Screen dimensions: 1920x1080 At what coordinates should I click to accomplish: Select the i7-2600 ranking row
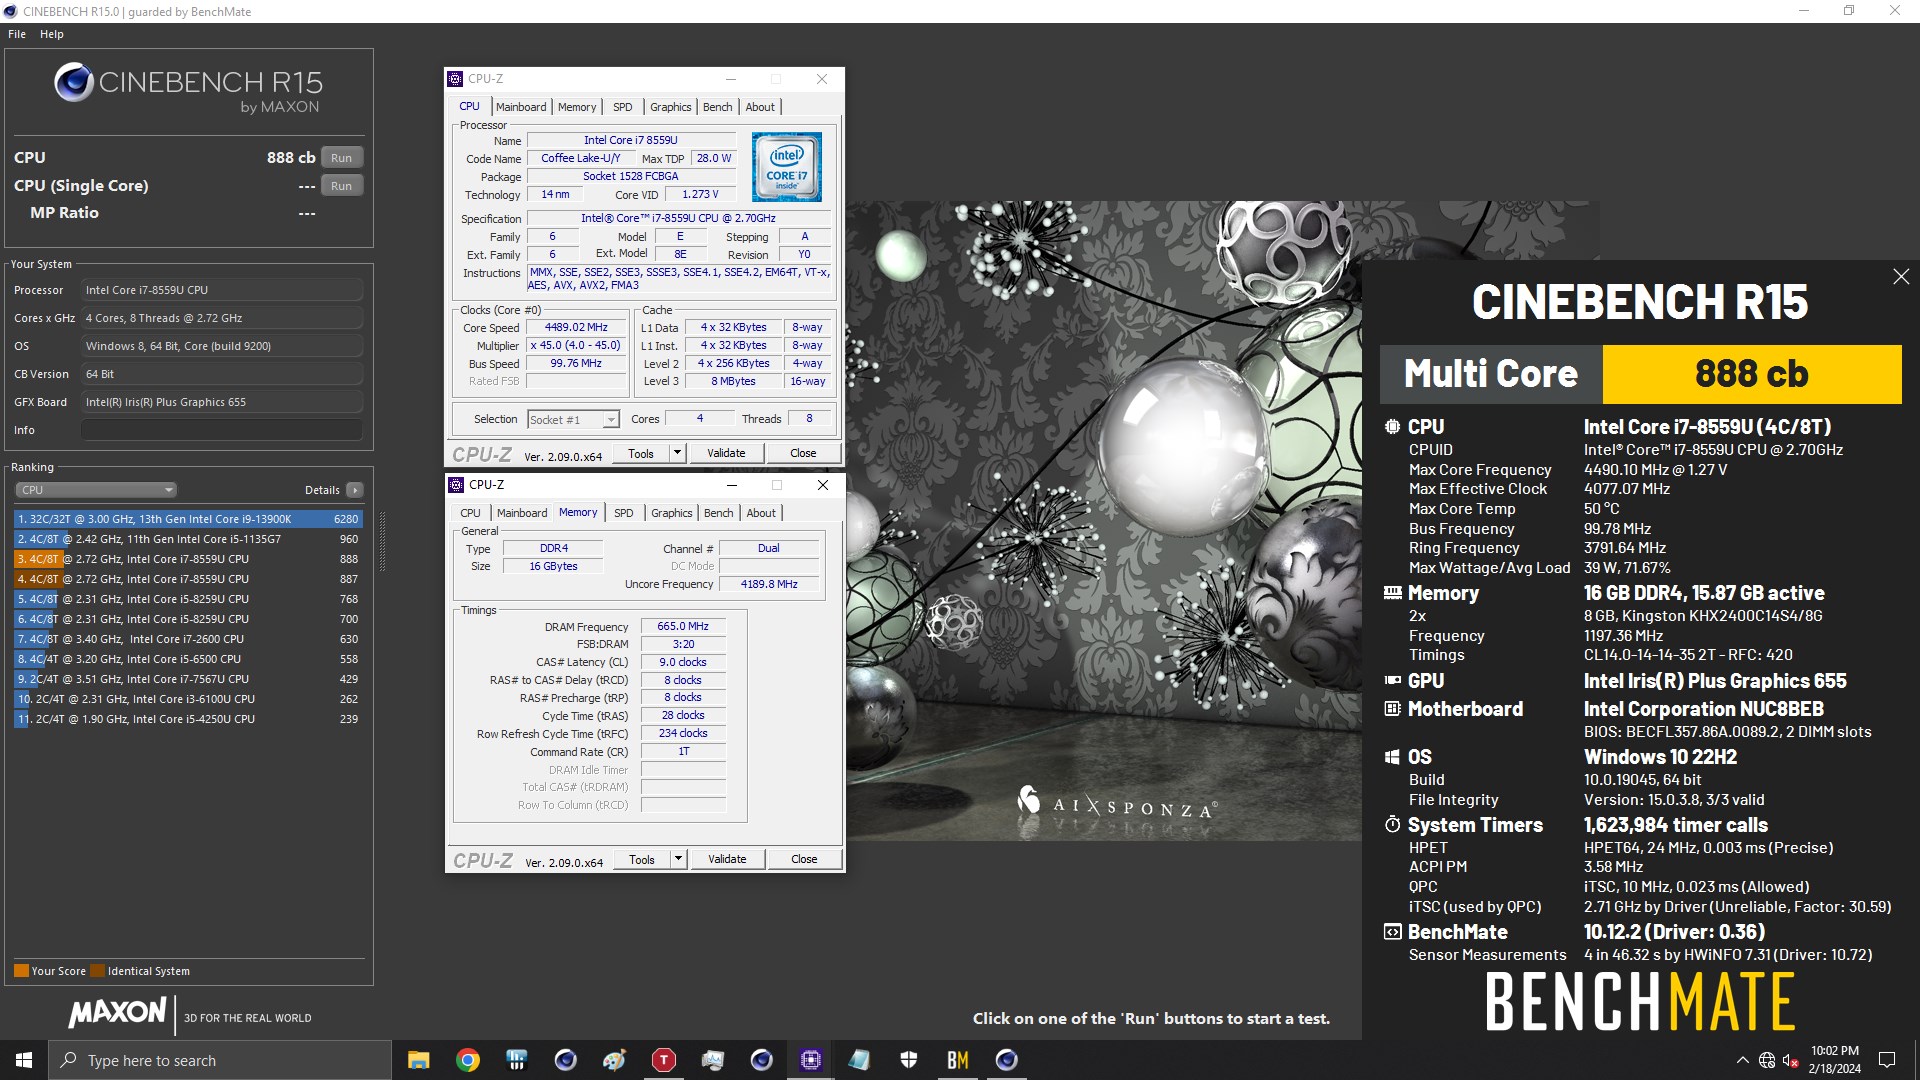[x=188, y=639]
